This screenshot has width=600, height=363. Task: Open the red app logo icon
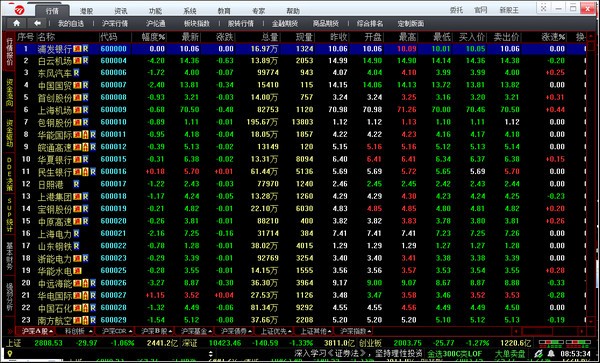(19, 10)
